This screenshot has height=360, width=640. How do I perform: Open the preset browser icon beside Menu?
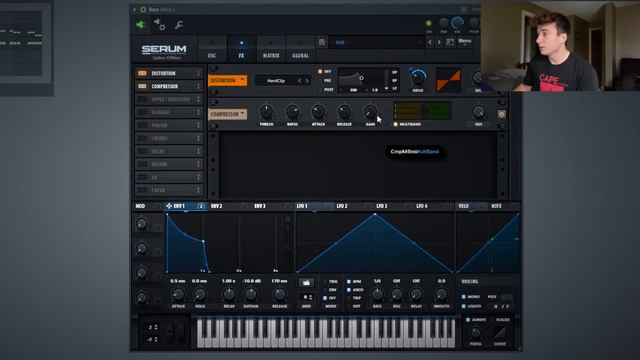click(450, 42)
